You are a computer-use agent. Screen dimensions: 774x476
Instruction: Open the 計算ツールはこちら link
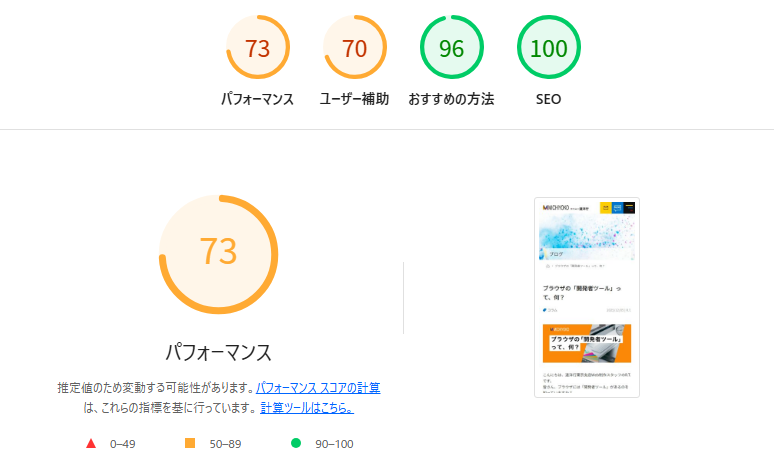click(306, 408)
